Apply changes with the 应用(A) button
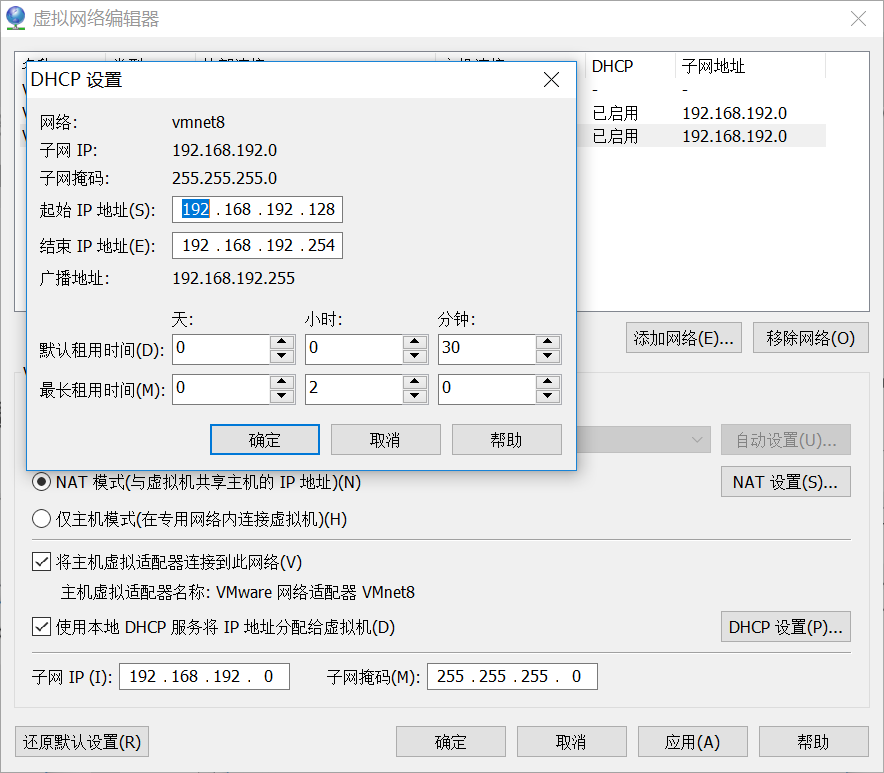 [x=692, y=741]
